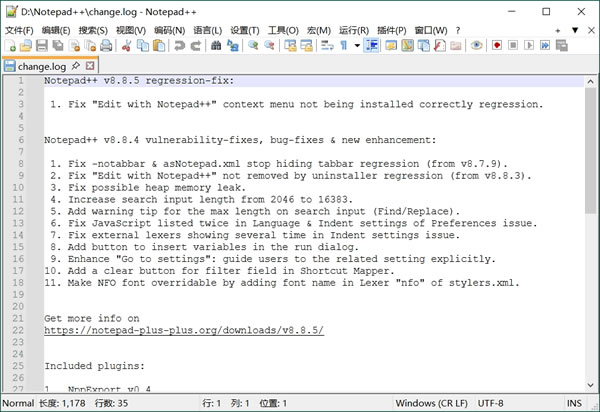
Task: Open the 宏(M) menu
Action: pyautogui.click(x=318, y=30)
